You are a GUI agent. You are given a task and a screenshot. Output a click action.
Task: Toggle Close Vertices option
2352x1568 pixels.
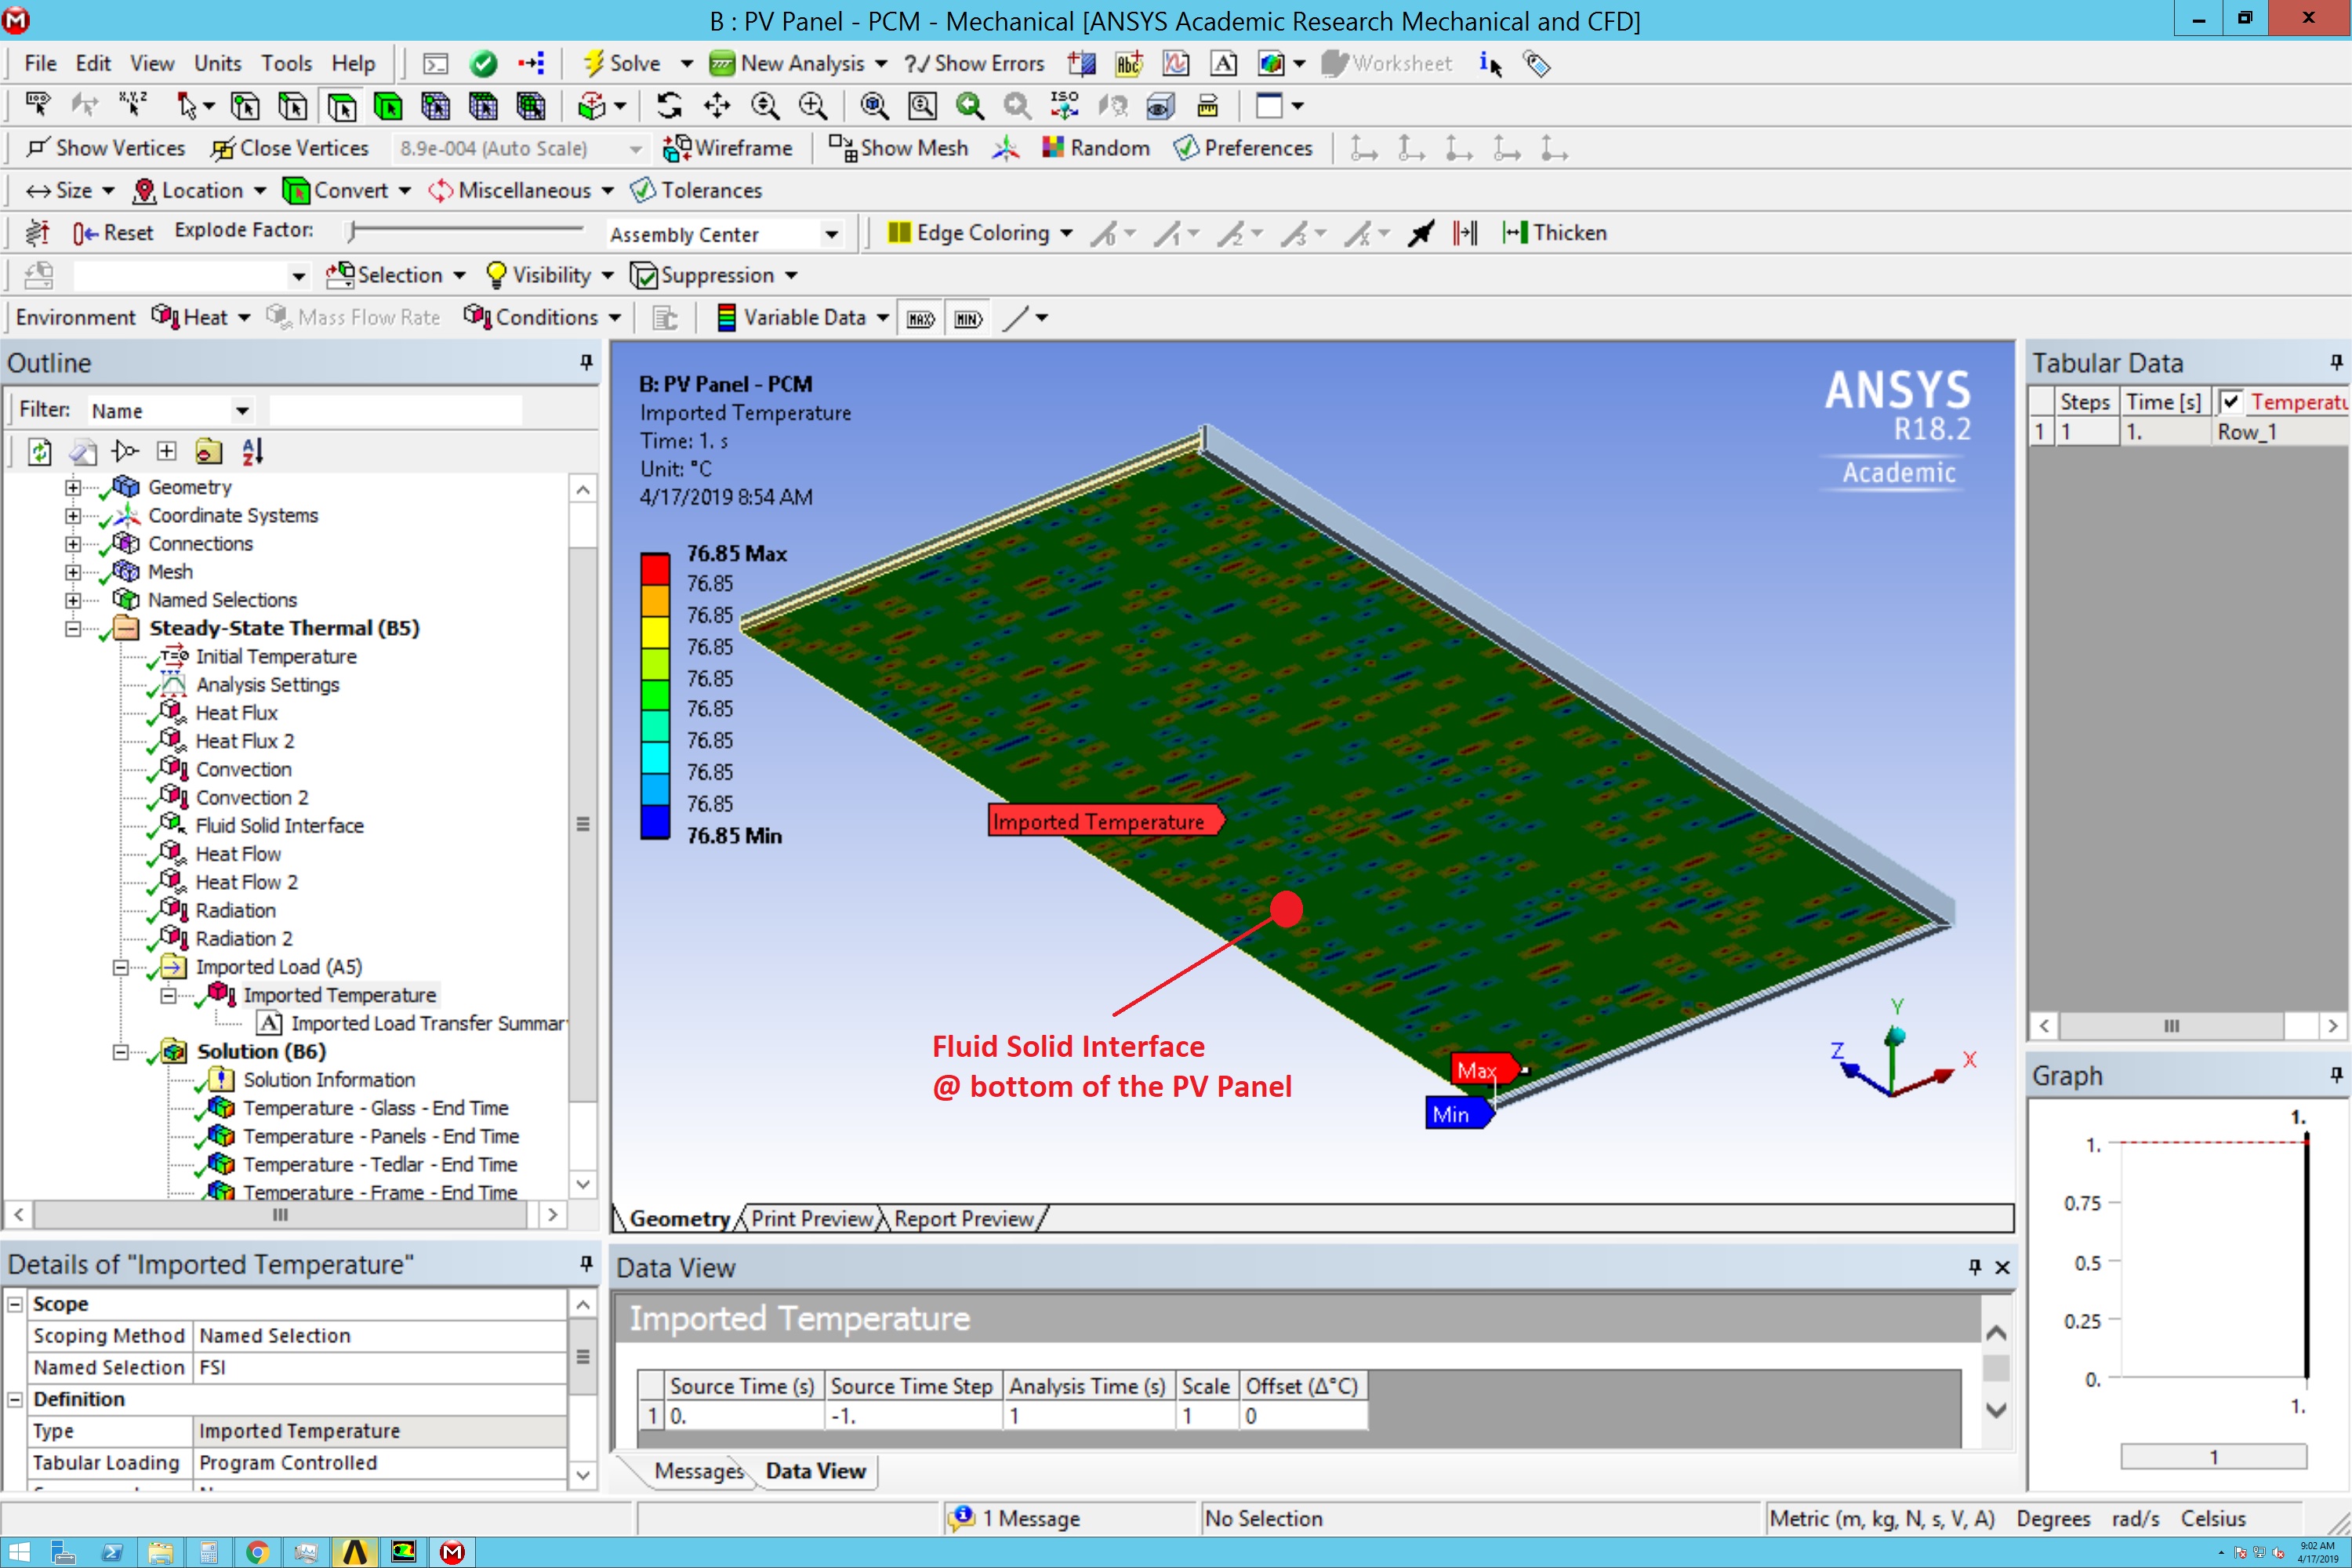290,148
